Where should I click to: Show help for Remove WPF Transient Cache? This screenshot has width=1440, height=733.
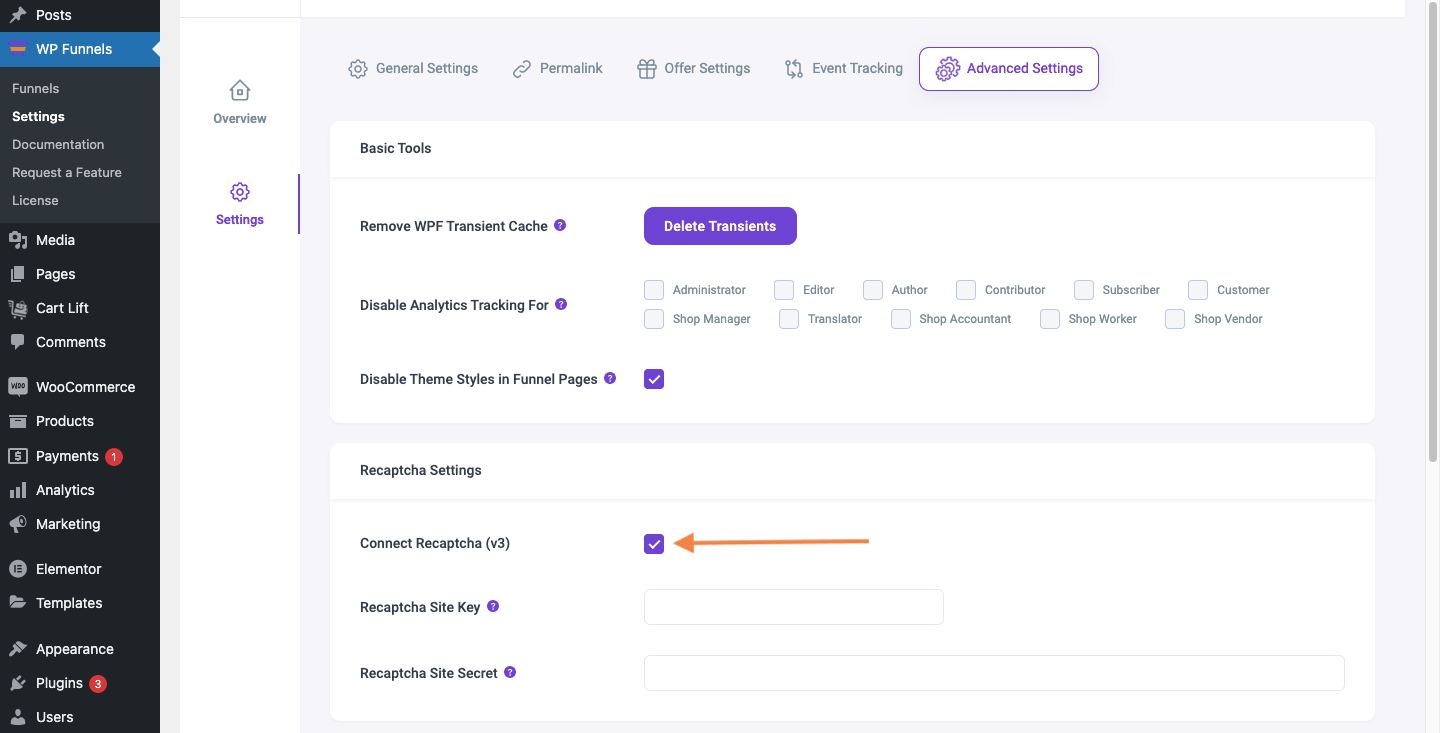coord(560,225)
